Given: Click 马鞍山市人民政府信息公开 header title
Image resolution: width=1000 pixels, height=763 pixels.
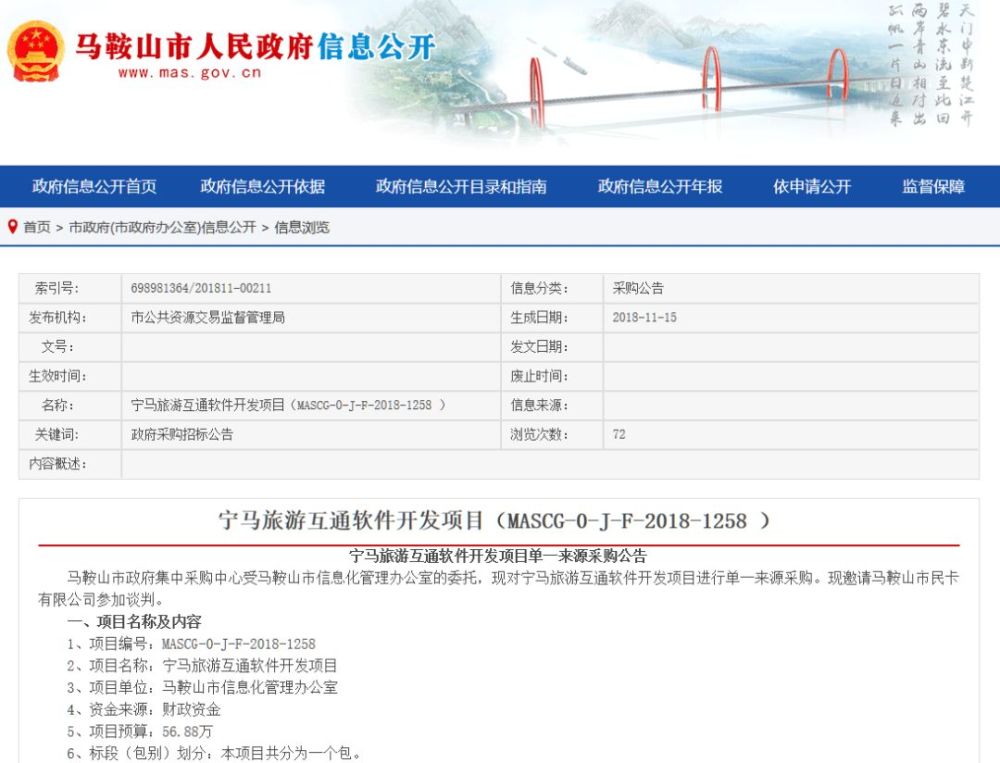Looking at the screenshot, I should 255,46.
